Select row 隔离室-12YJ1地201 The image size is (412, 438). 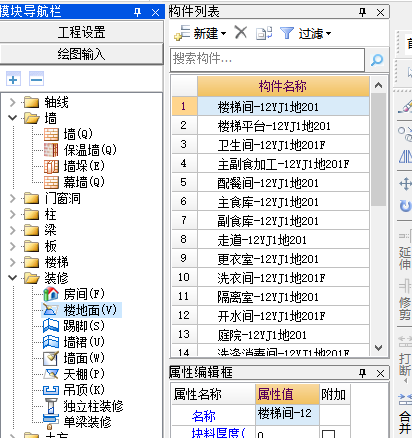pos(271,297)
